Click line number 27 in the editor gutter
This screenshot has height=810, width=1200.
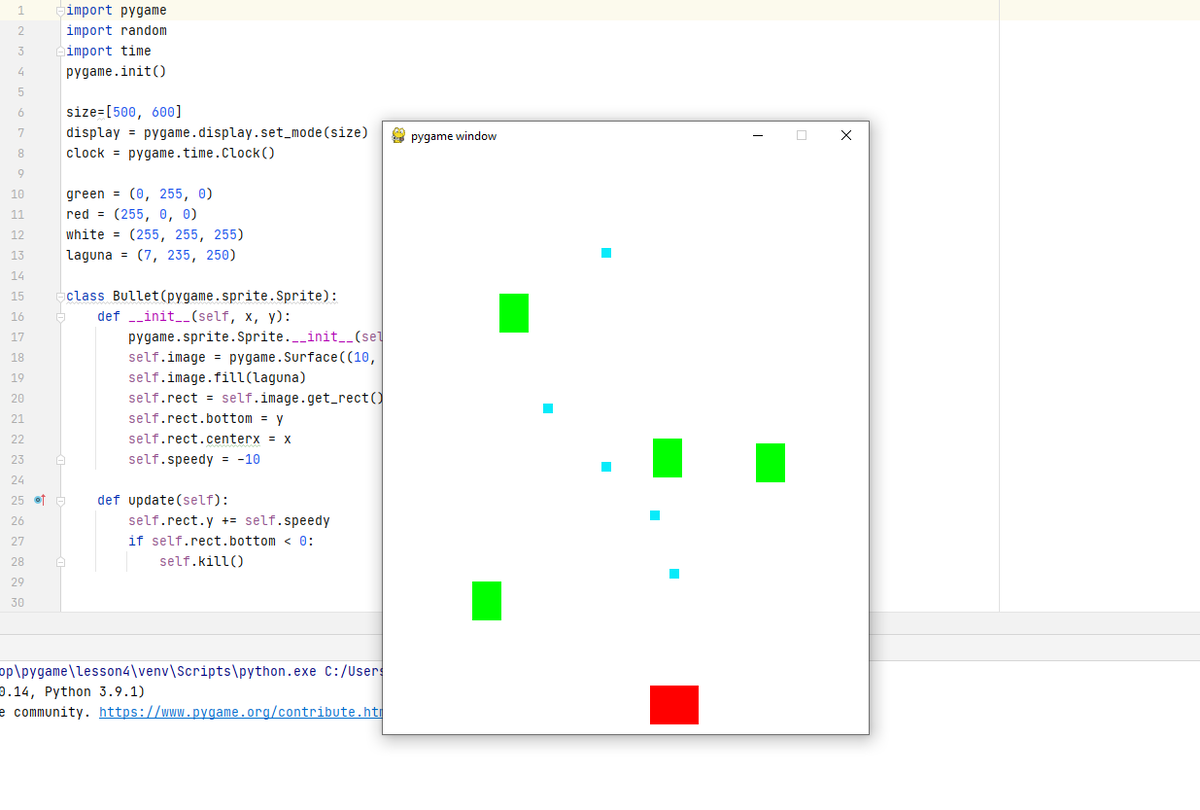(17, 541)
